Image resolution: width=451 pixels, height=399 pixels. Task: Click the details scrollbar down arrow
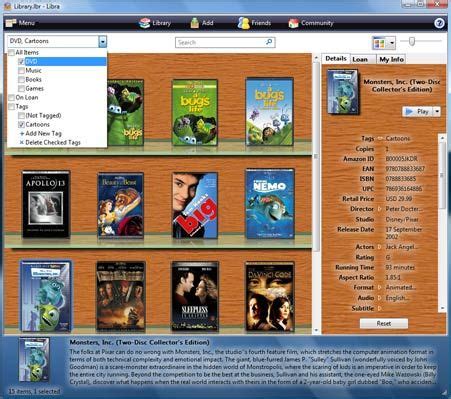point(442,308)
